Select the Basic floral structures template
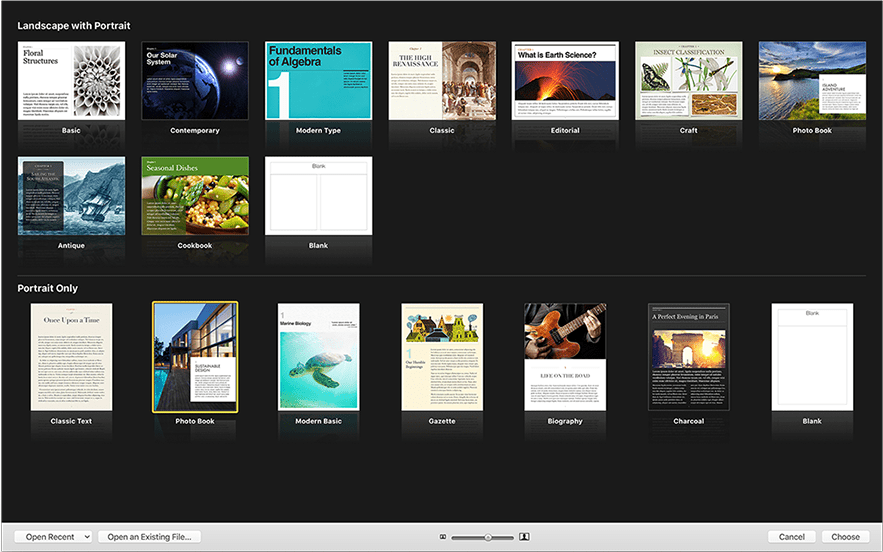This screenshot has height=552, width=883. coord(71,81)
